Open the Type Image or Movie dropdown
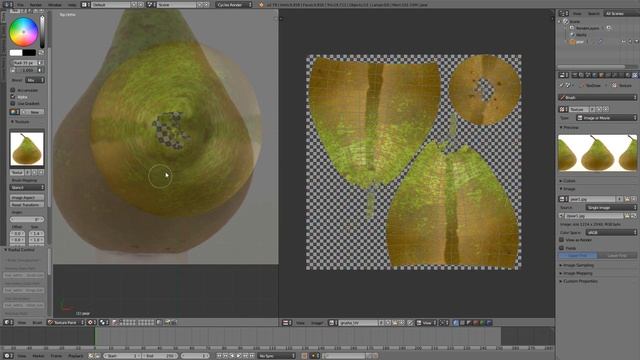This screenshot has height=360, width=640. point(606,118)
